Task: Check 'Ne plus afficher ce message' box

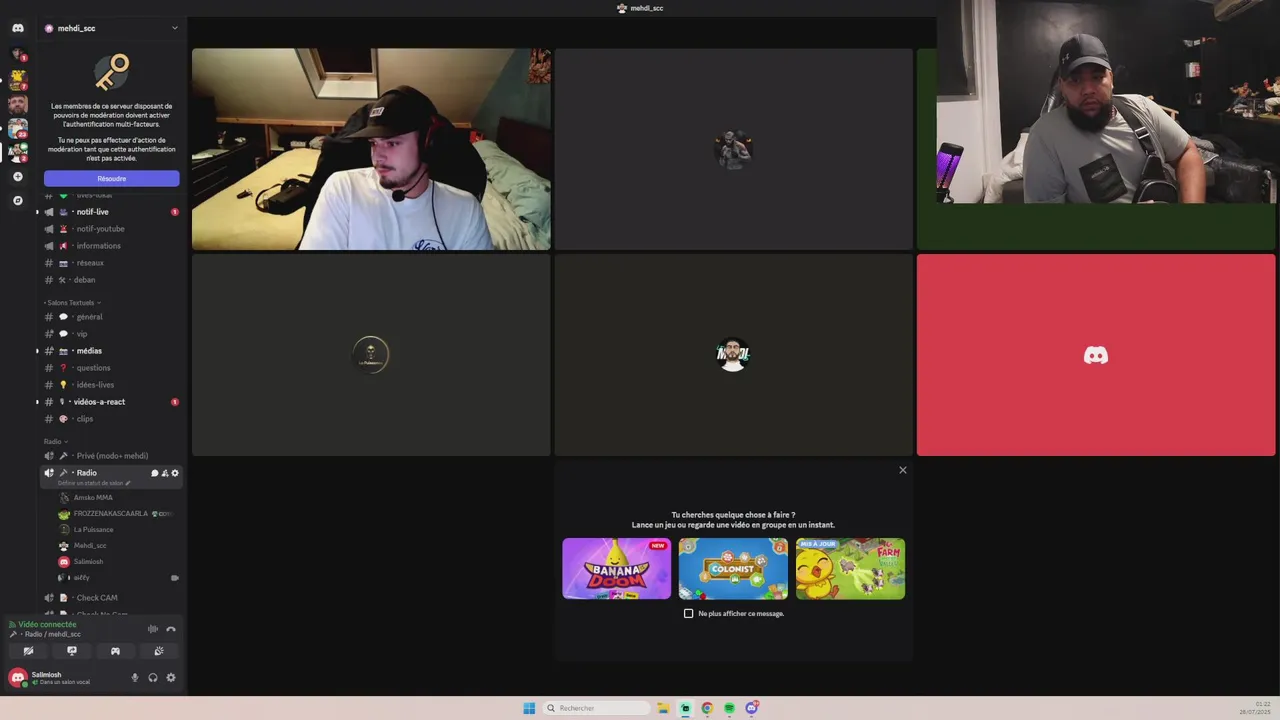Action: [688, 613]
